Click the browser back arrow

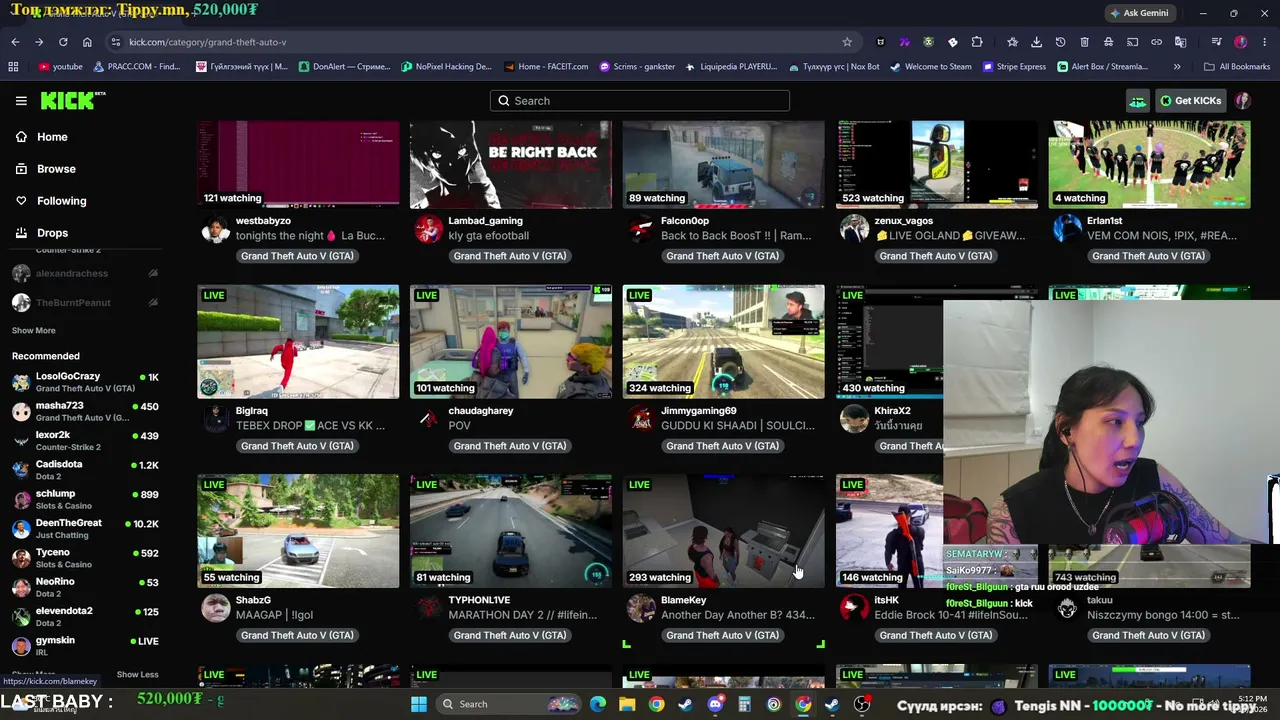point(15,42)
